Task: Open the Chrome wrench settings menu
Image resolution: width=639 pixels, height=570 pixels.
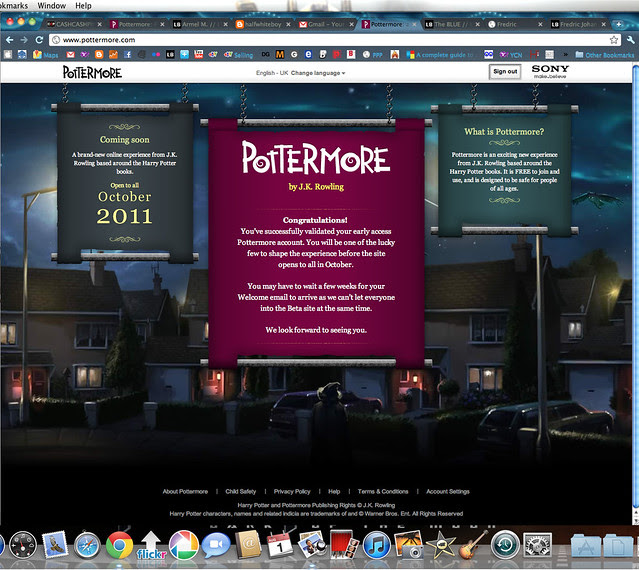Action: coord(630,40)
